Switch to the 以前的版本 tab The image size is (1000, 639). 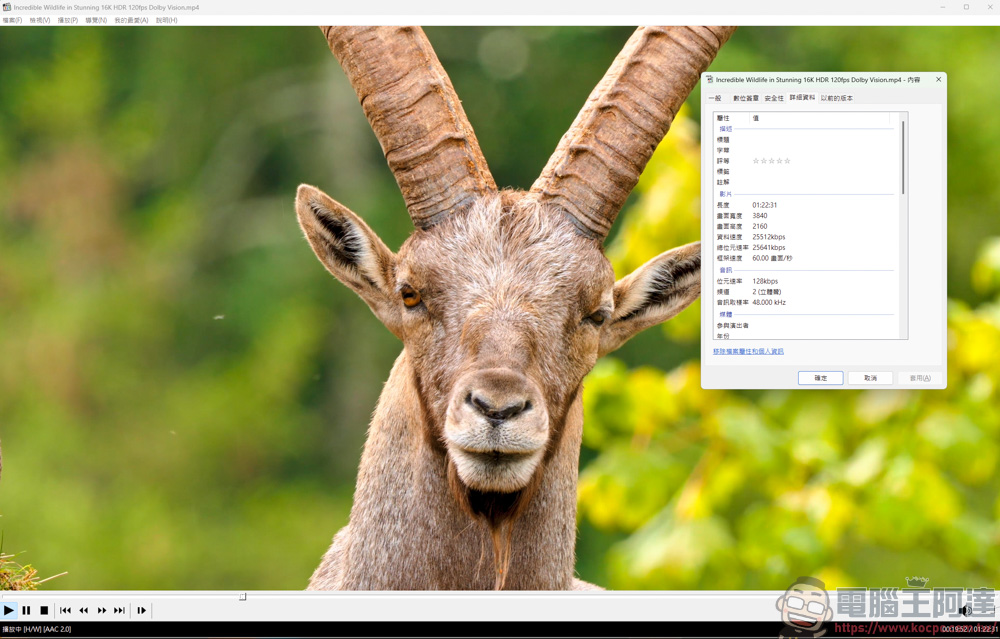tap(836, 98)
